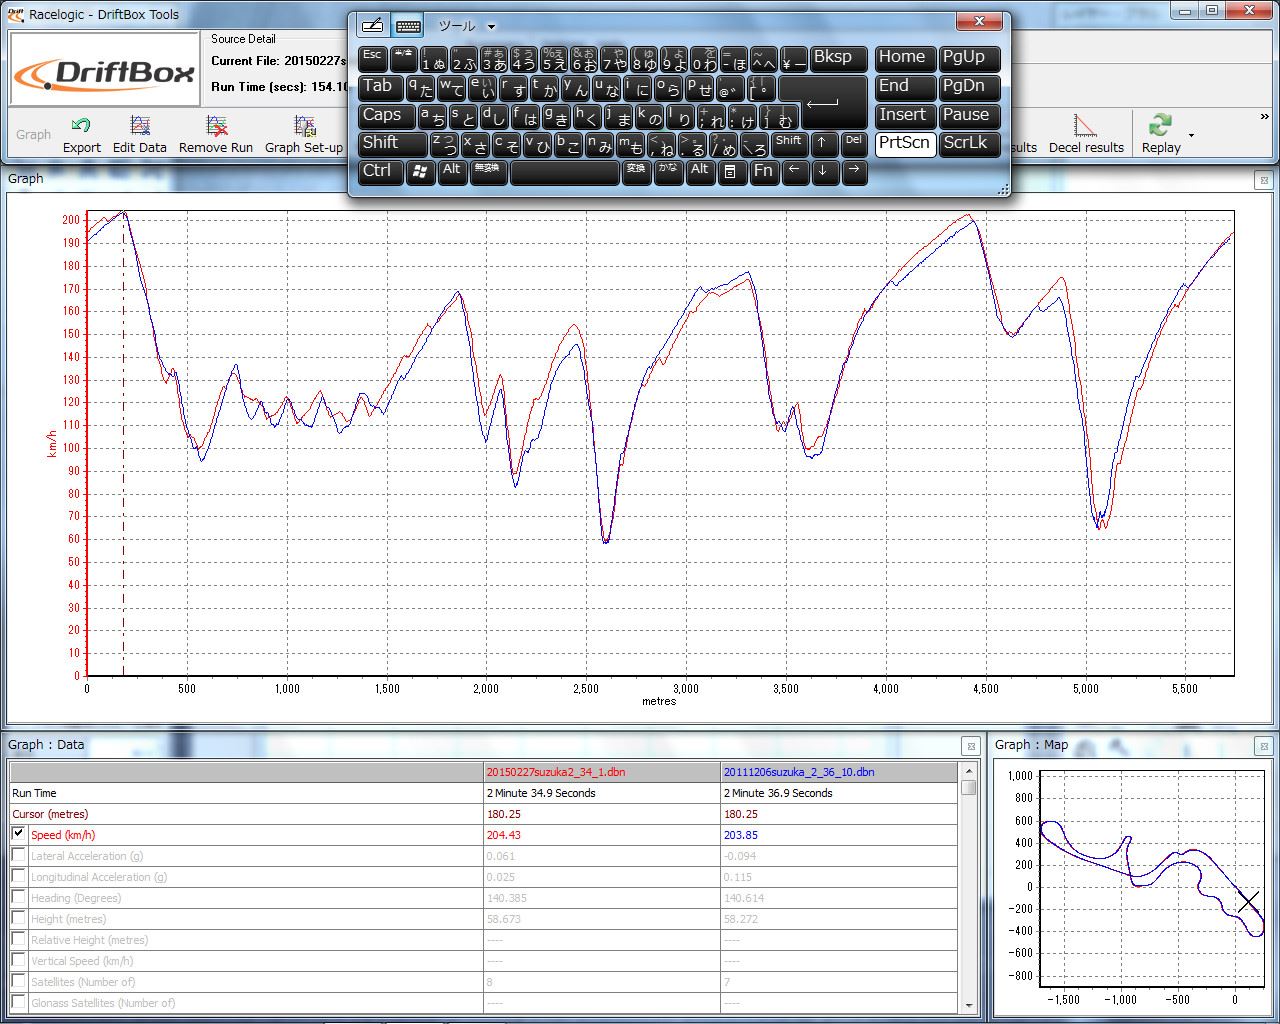Image resolution: width=1280 pixels, height=1024 pixels.
Task: Open Graph Set-up tool
Action: click(304, 135)
